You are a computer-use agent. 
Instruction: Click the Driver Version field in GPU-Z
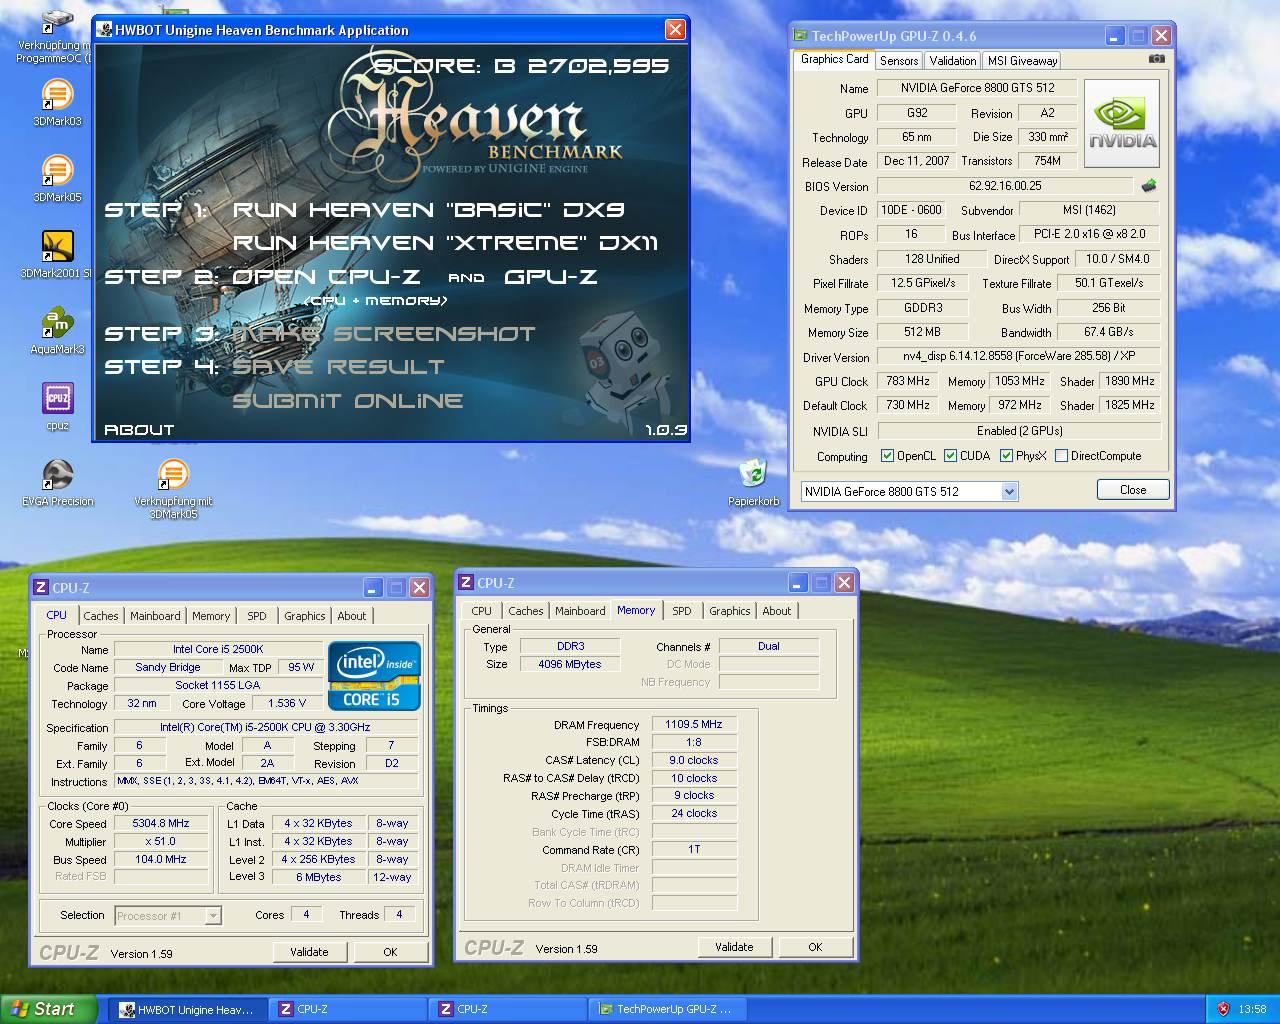click(1017, 356)
